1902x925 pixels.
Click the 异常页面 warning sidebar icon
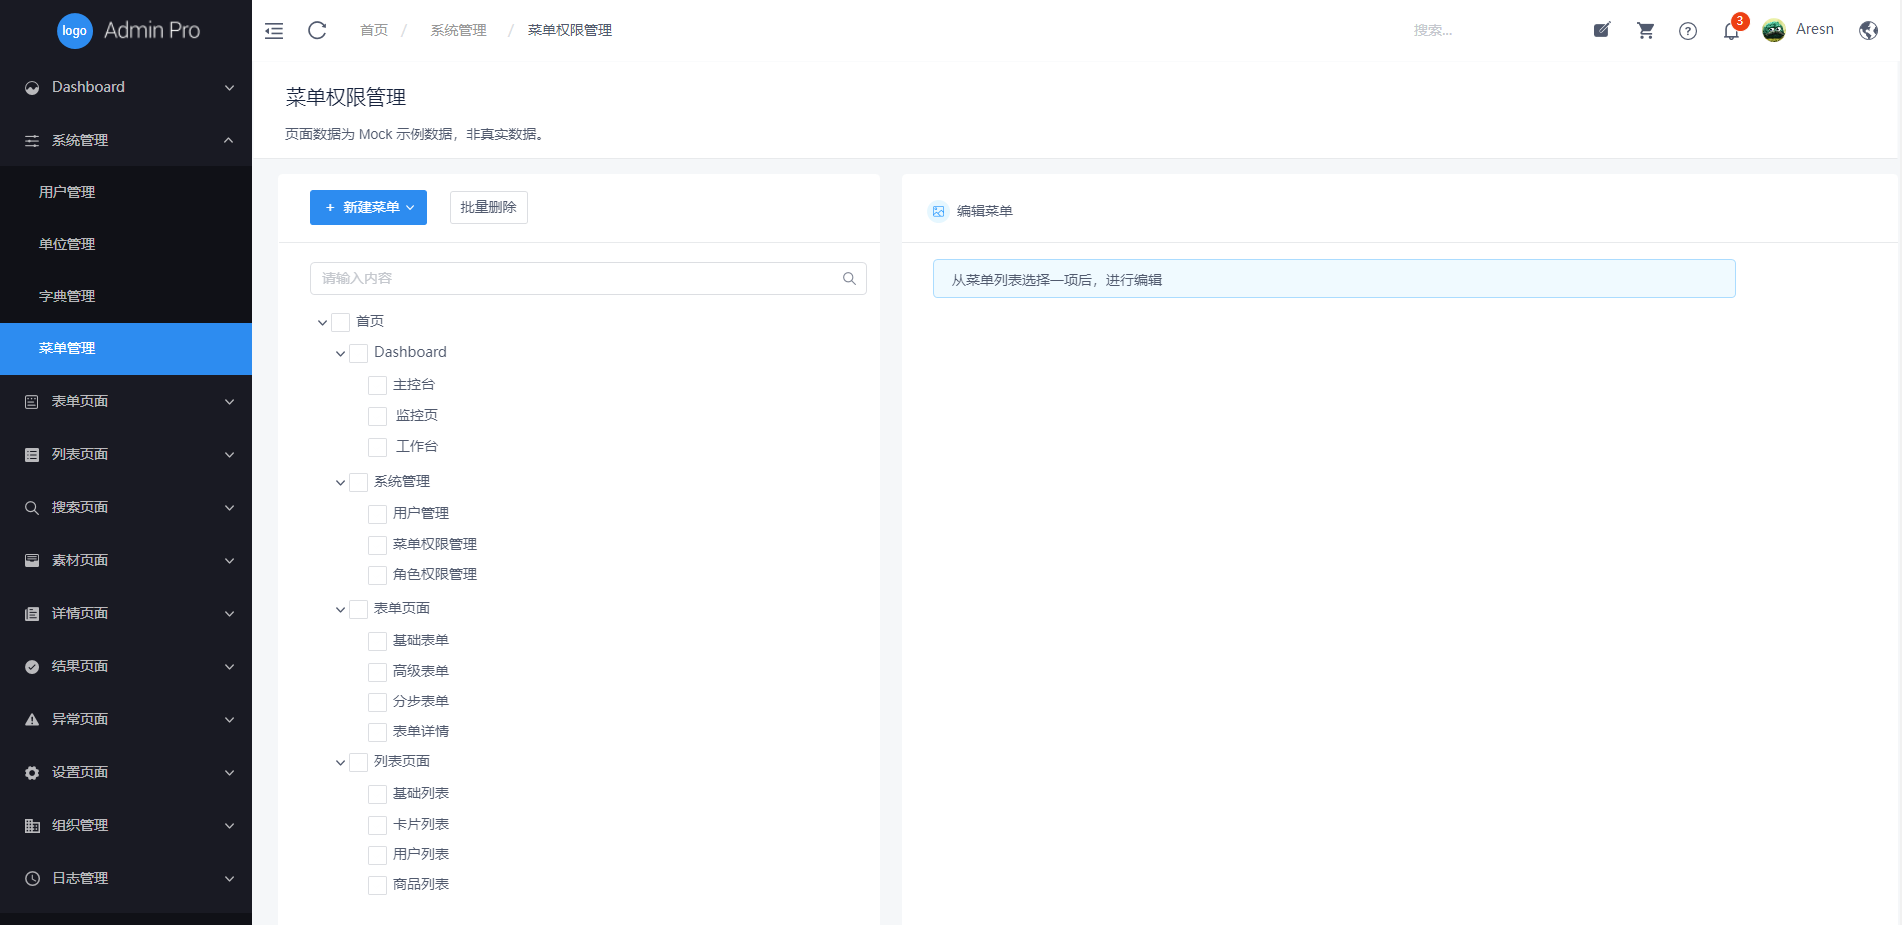[32, 720]
